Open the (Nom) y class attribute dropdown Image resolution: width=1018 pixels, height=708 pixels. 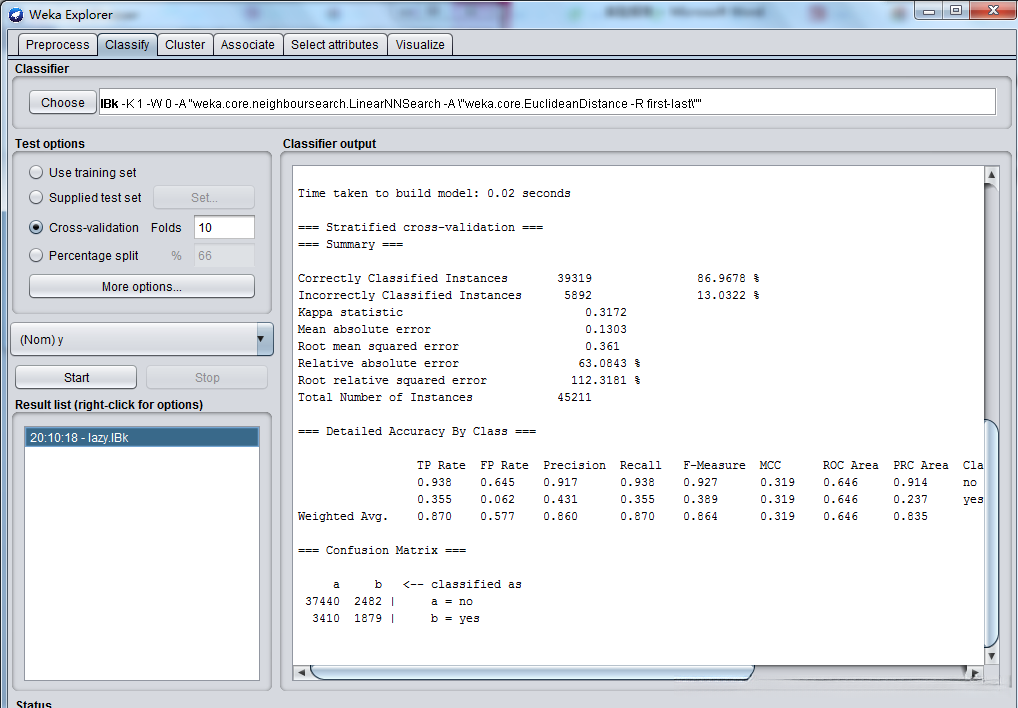click(141, 339)
